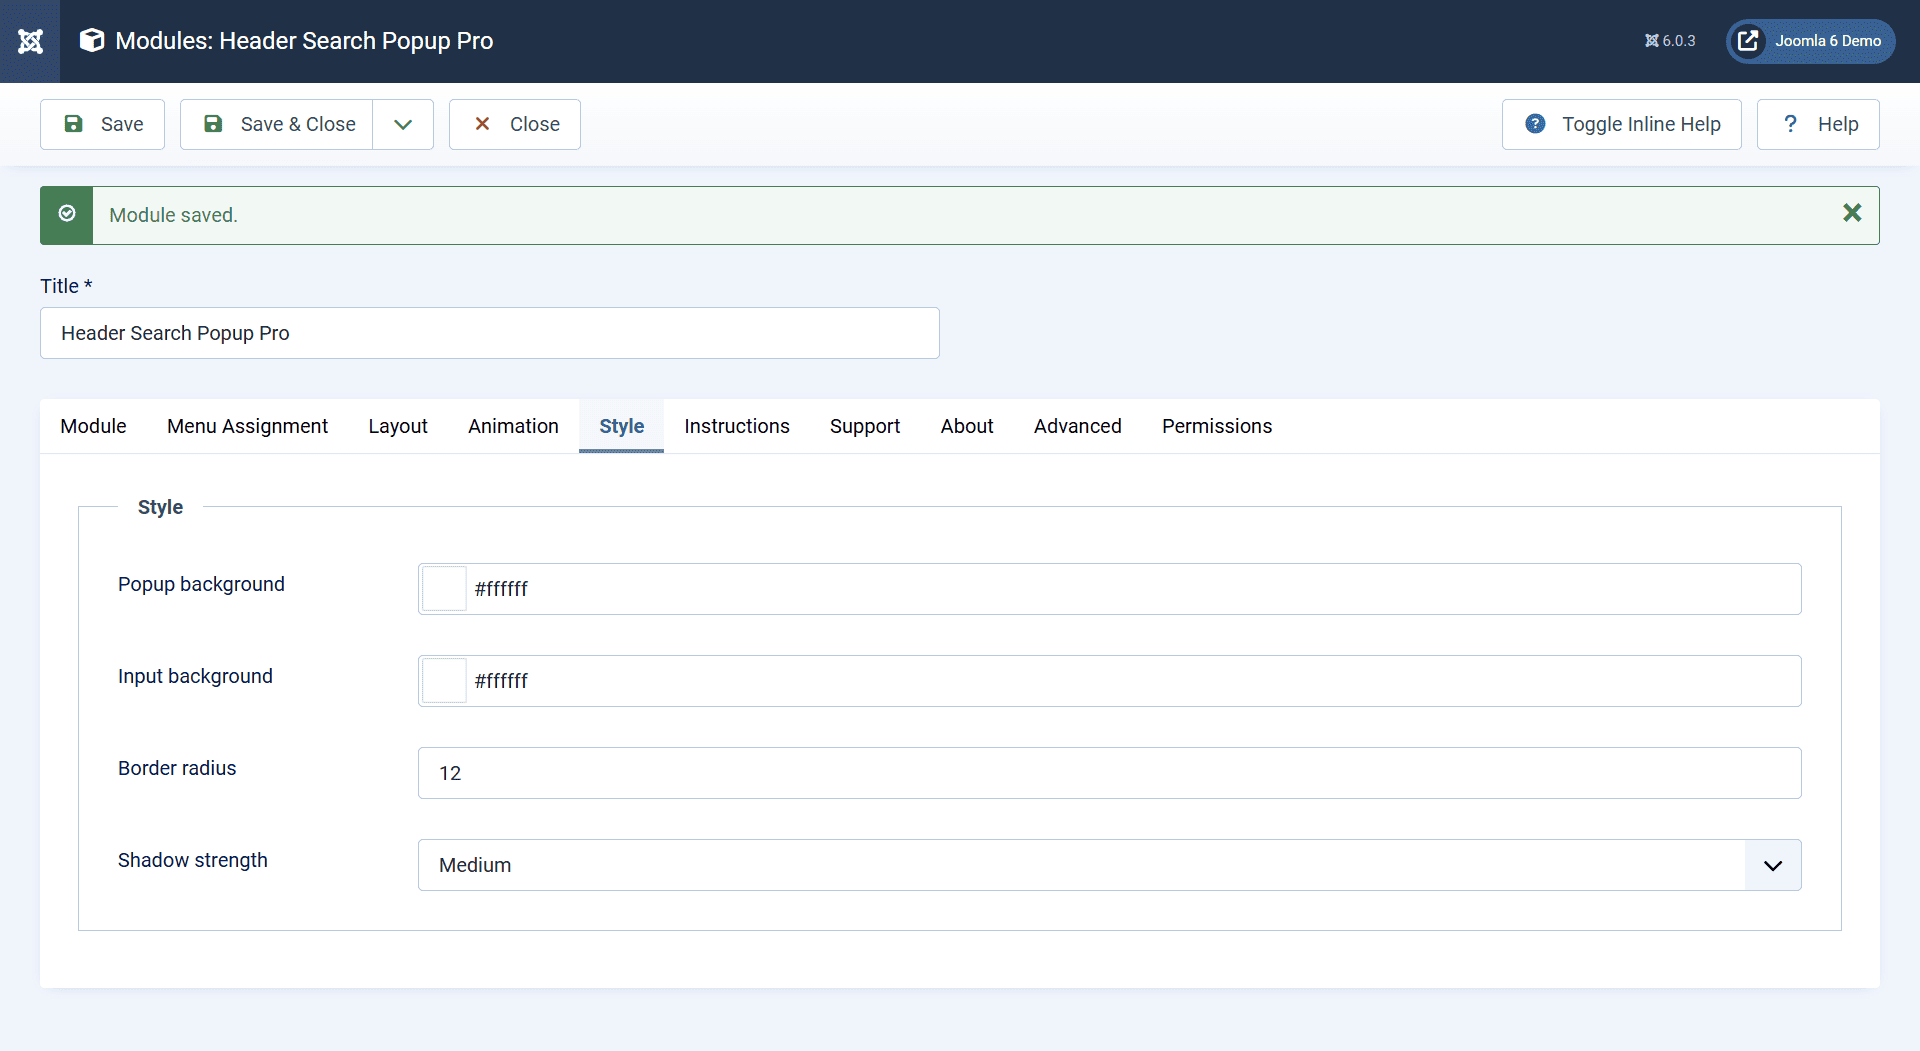Open the Shadow strength dropdown
Viewport: 1920px width, 1051px height.
click(1772, 864)
